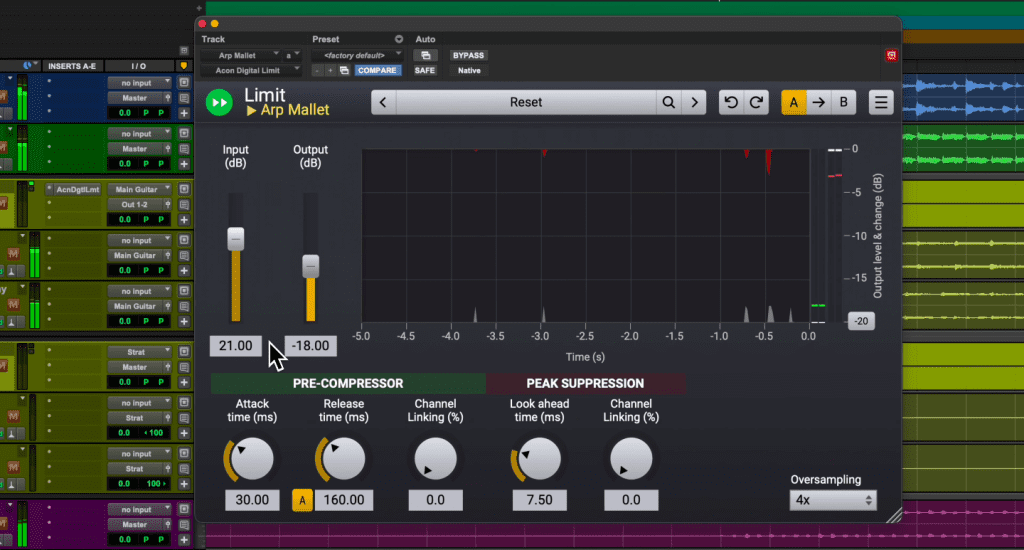Screen dimensions: 1024x550
Task: Click the INSERTS A-E column header
Action: [x=72, y=66]
